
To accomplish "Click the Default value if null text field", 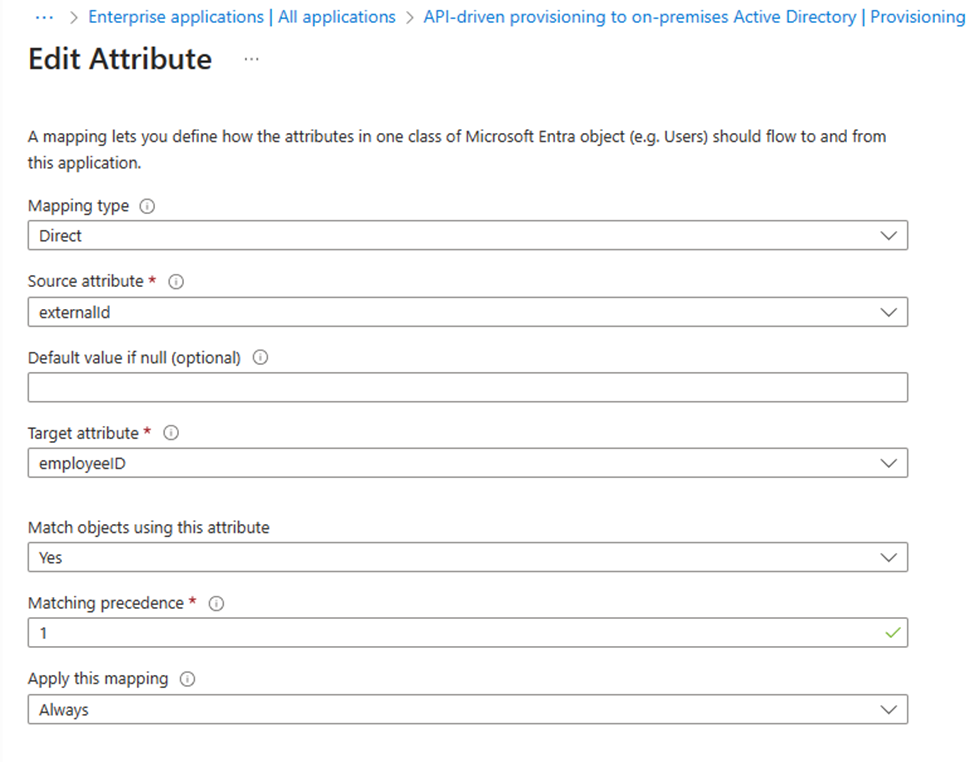I will pyautogui.click(x=467, y=388).
